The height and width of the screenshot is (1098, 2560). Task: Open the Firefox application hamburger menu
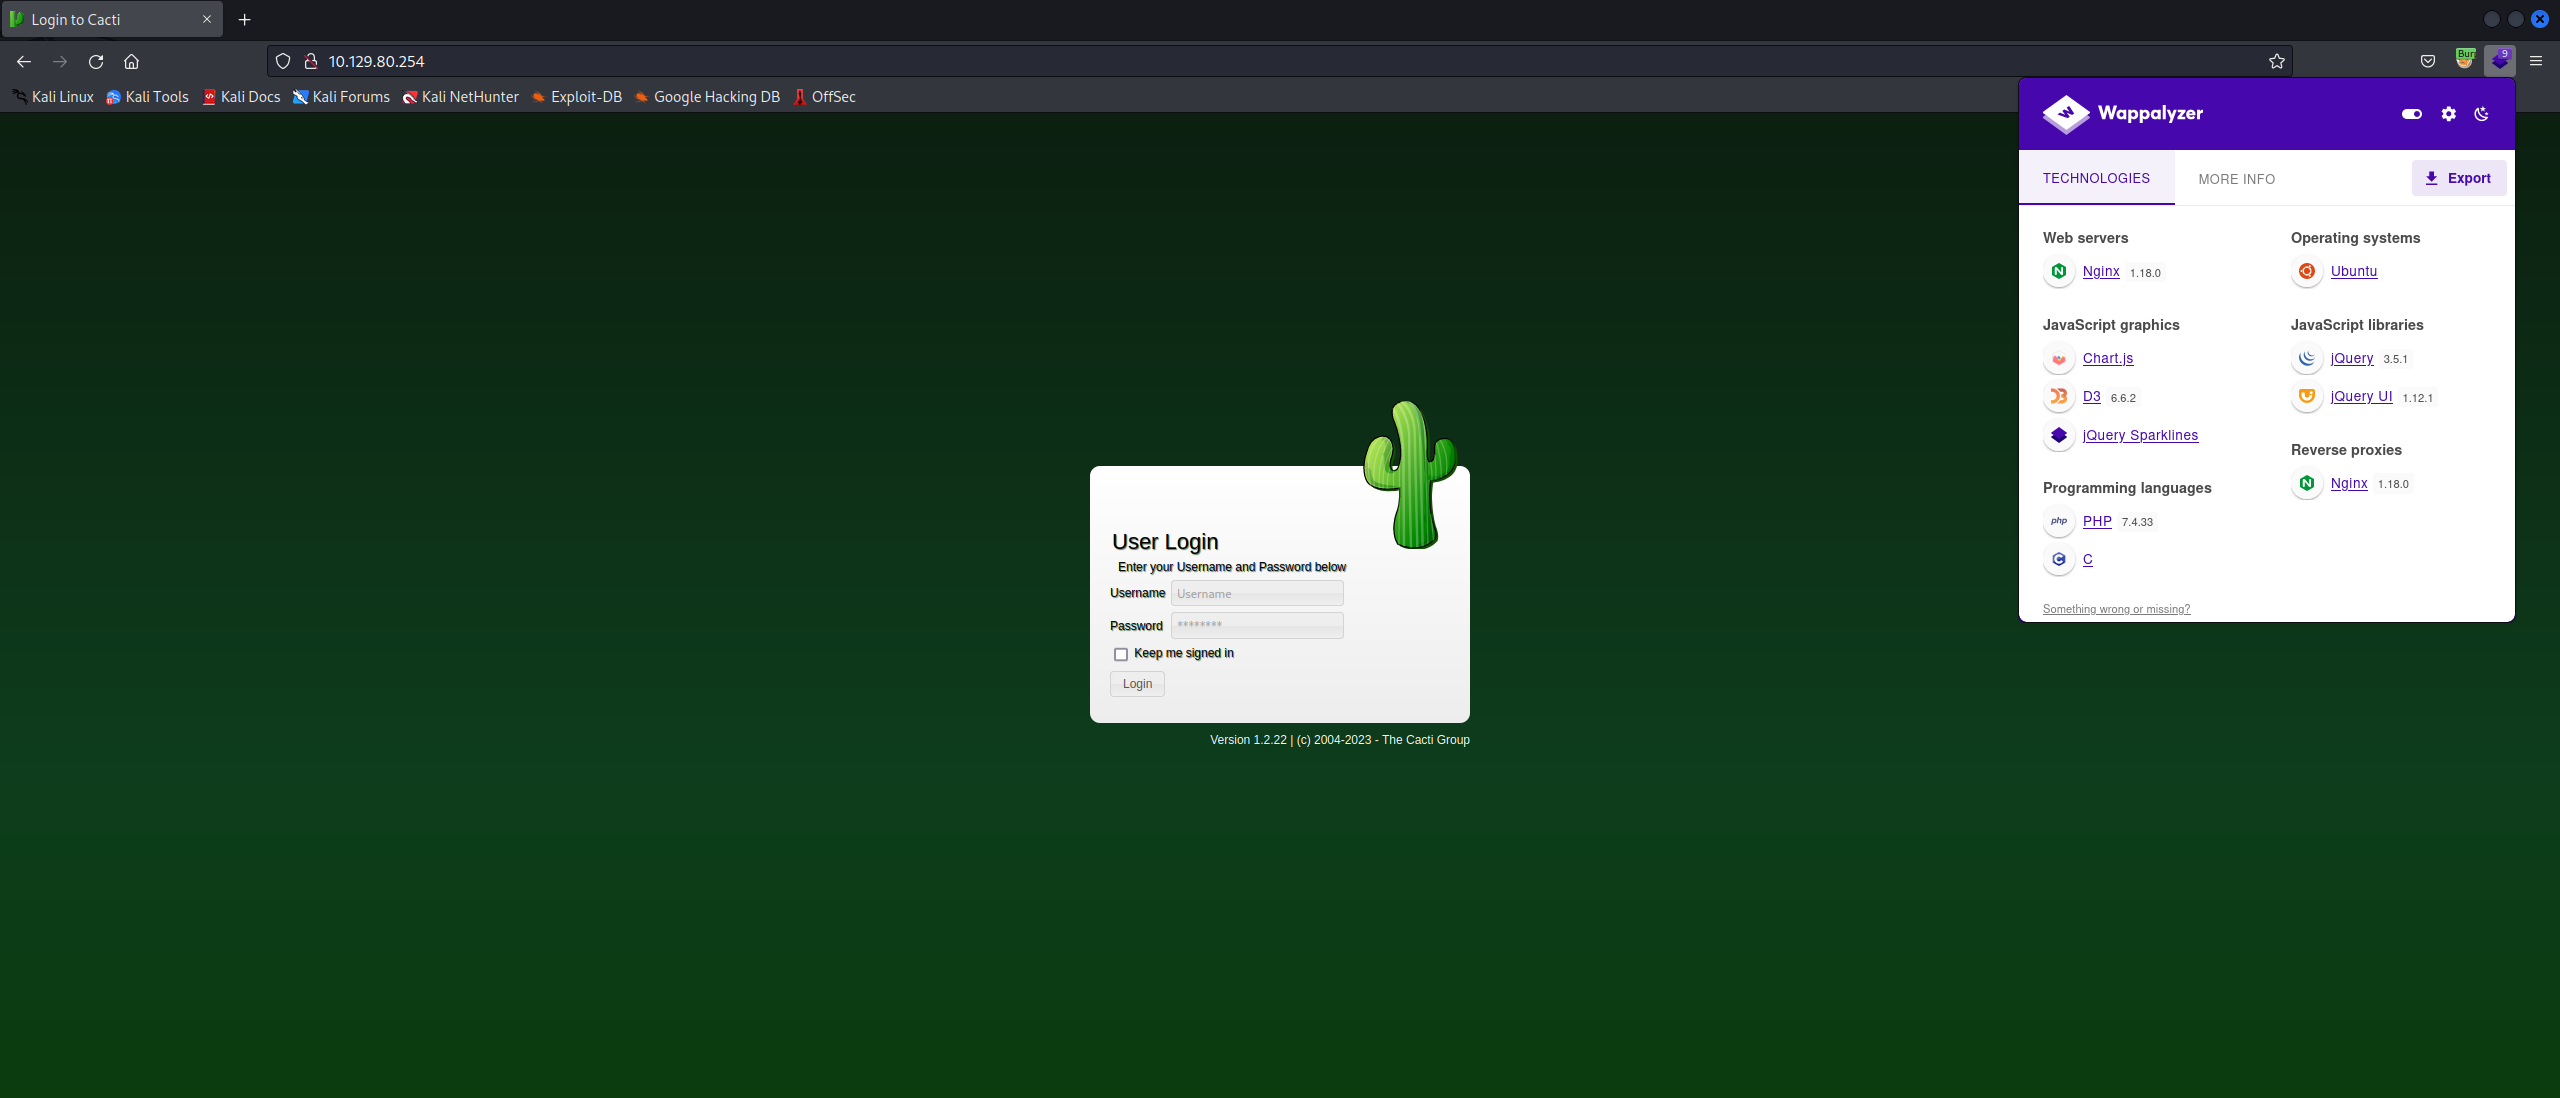click(x=2535, y=61)
